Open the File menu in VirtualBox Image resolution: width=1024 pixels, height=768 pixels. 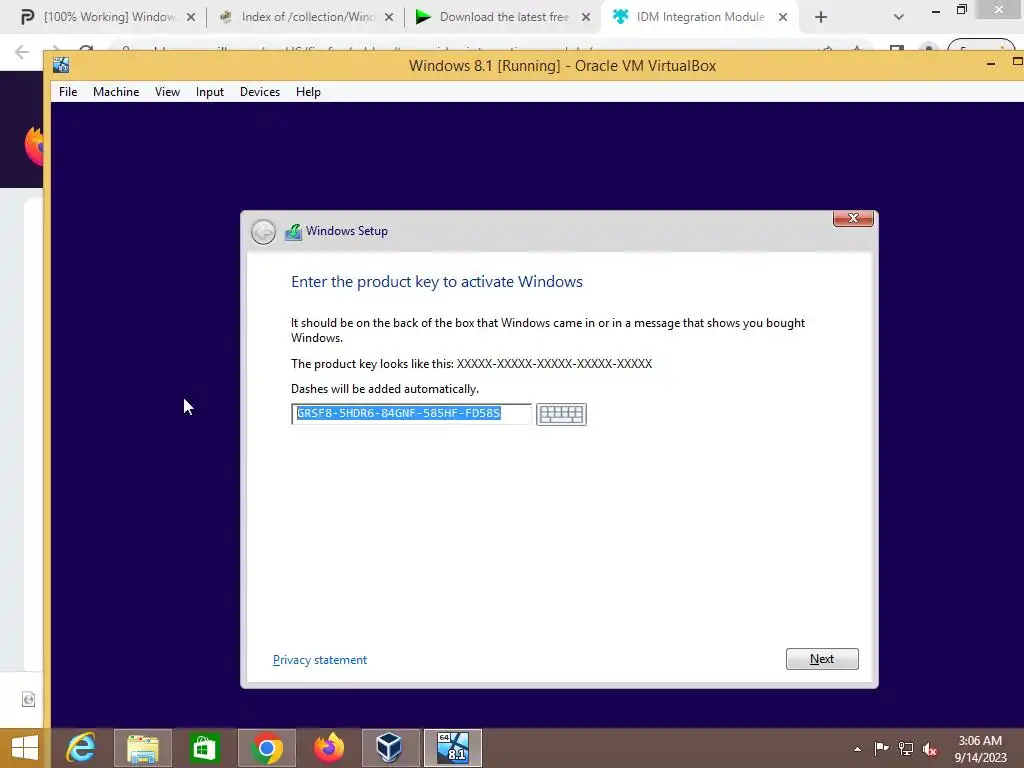point(68,92)
